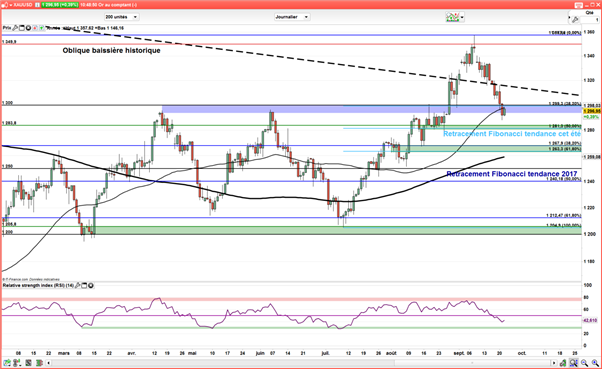
Task: Expand the chart style dropdown arrow
Action: (462, 17)
